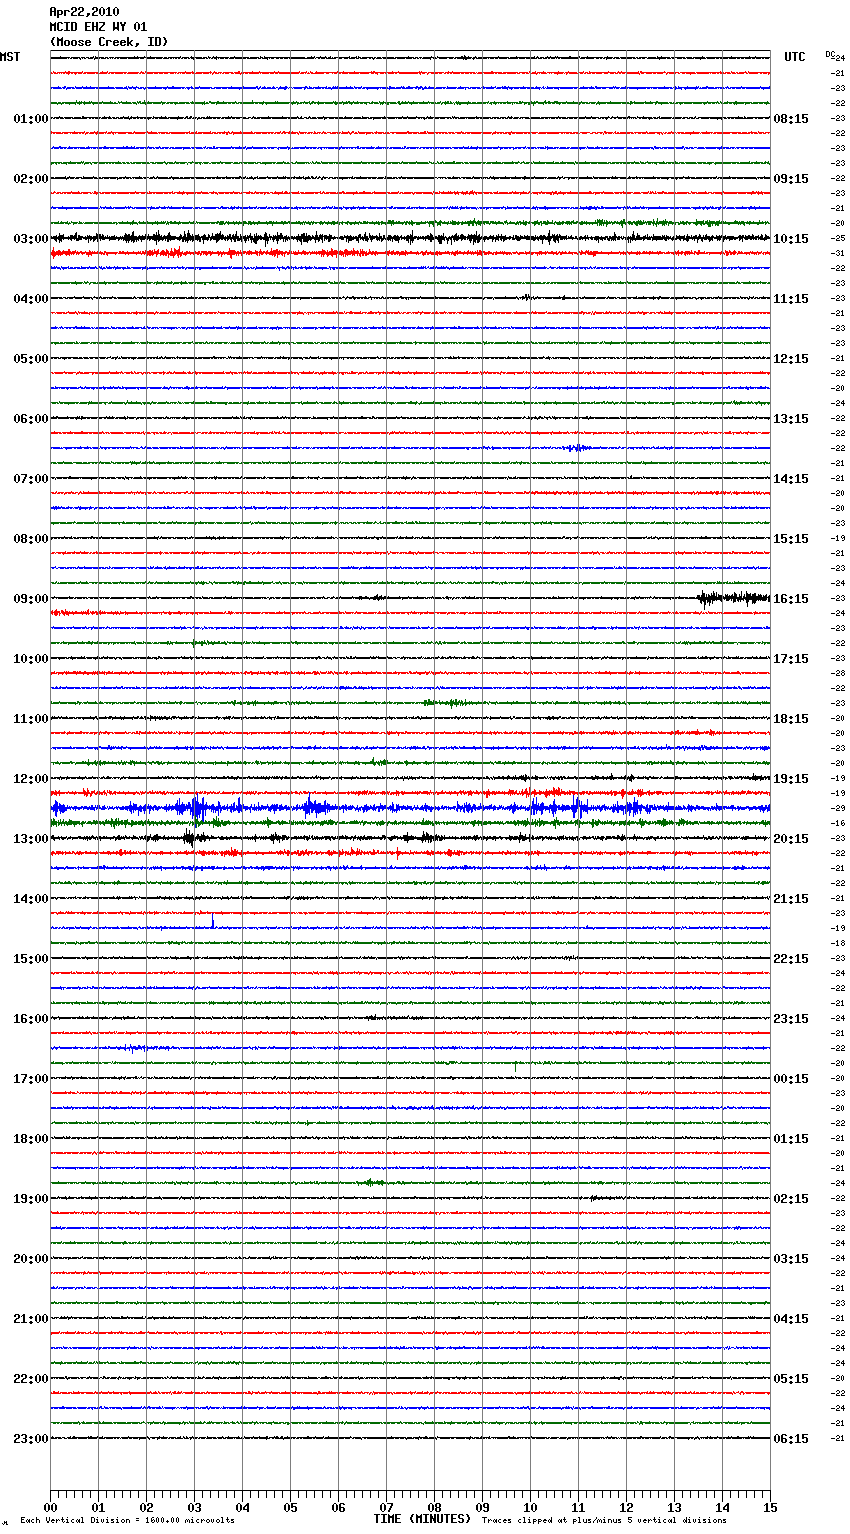This screenshot has width=850, height=1534.
Task: Click the 'Traces clipped' footnote
Action: click(604, 1521)
